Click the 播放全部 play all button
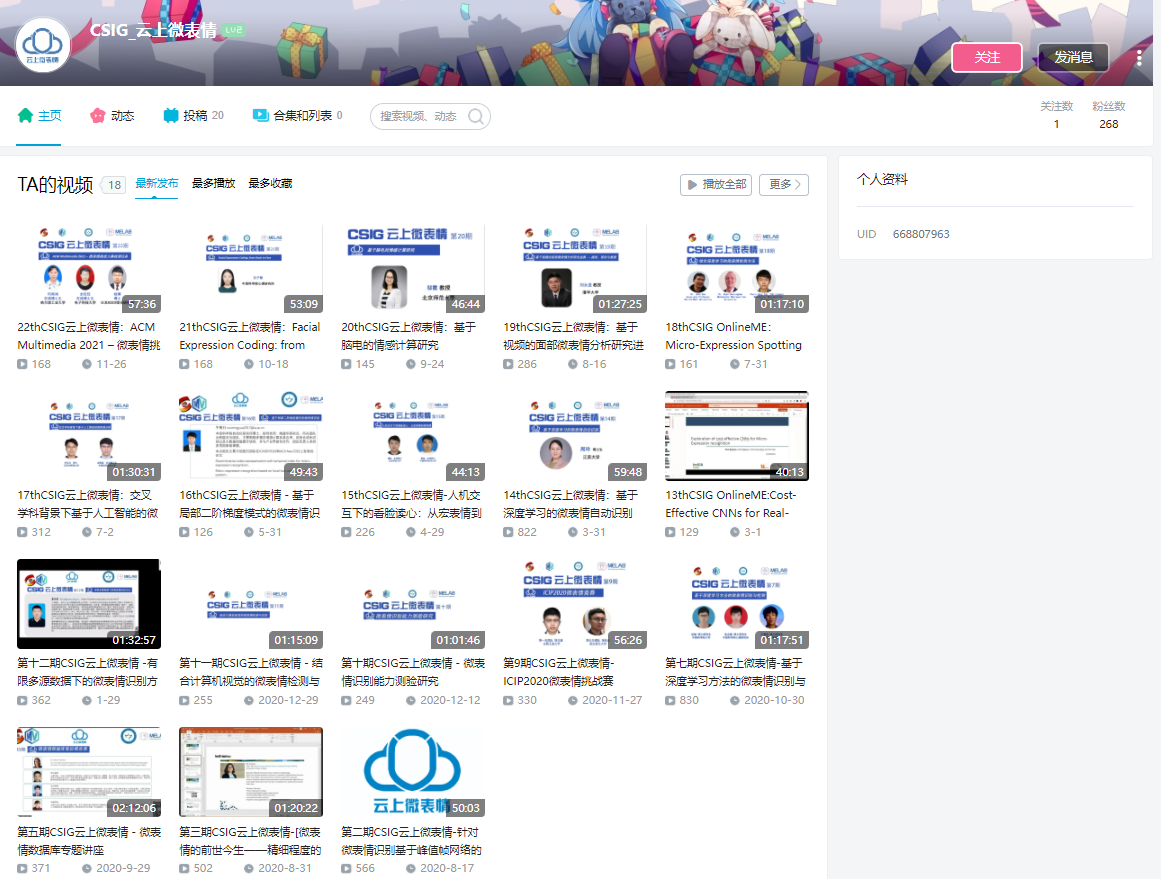The height and width of the screenshot is (879, 1161). coord(715,185)
